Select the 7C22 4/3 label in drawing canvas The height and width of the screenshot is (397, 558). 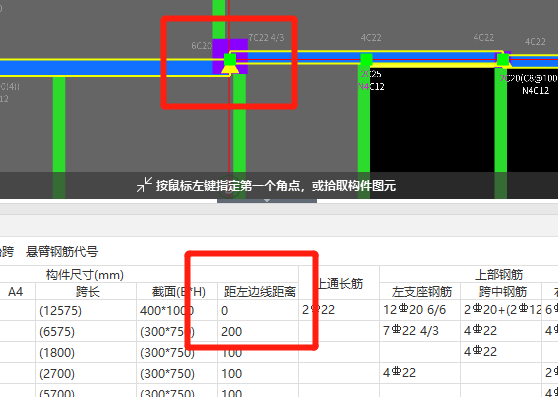pyautogui.click(x=266, y=38)
